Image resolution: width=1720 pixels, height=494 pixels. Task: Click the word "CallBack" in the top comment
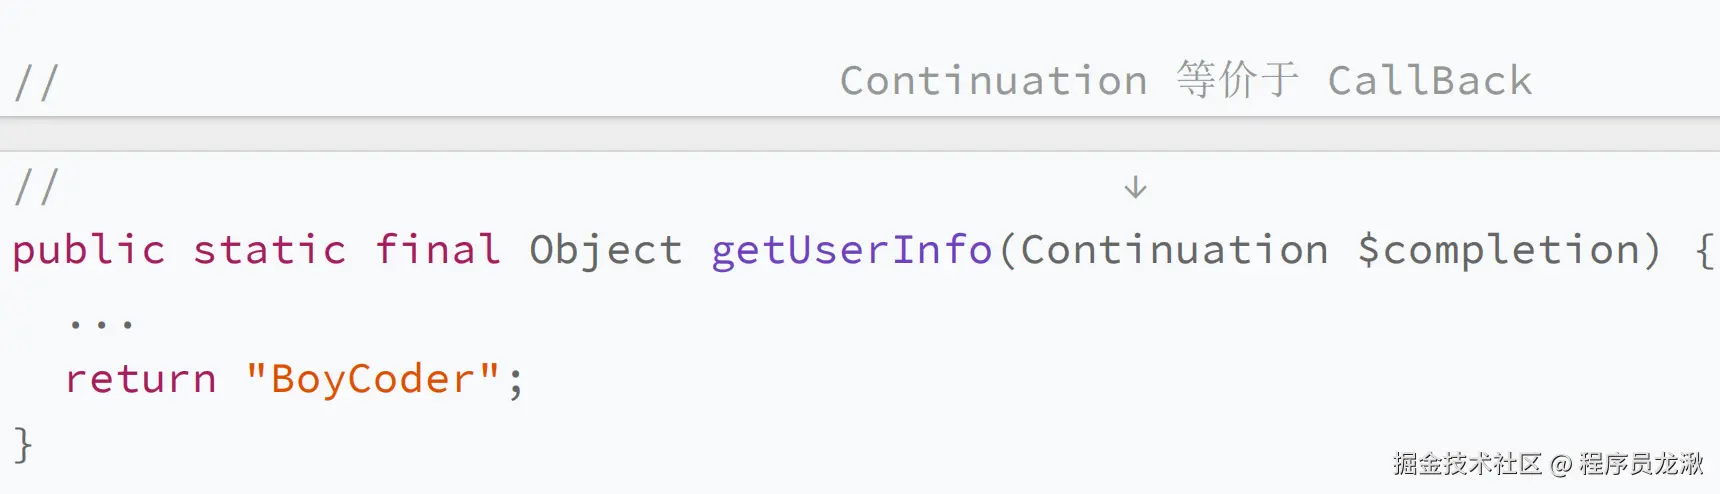(x=1429, y=81)
